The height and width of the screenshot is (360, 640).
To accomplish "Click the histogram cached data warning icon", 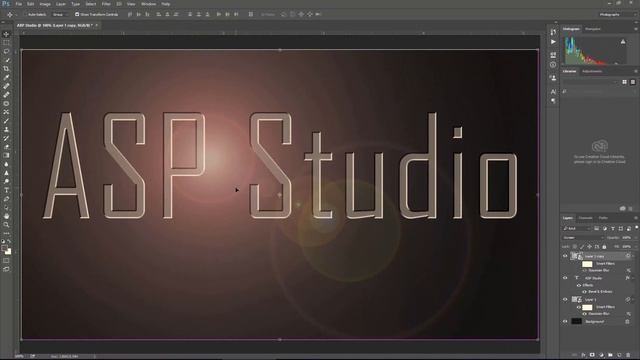I will 623,41.
